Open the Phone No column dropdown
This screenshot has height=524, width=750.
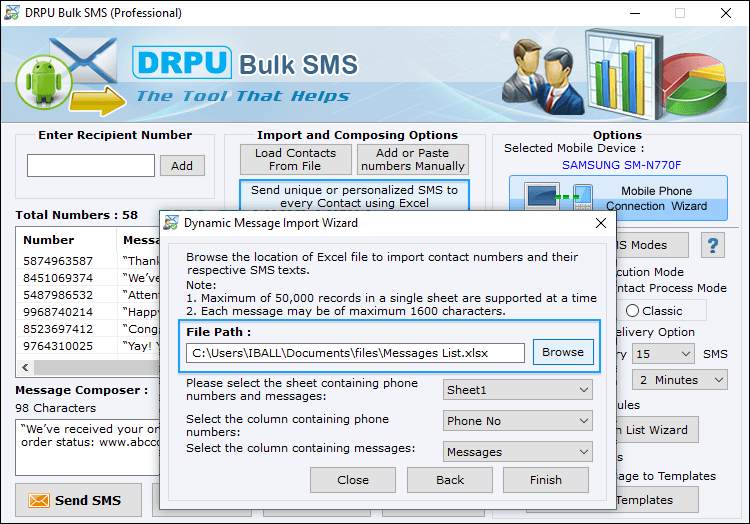tap(518, 421)
